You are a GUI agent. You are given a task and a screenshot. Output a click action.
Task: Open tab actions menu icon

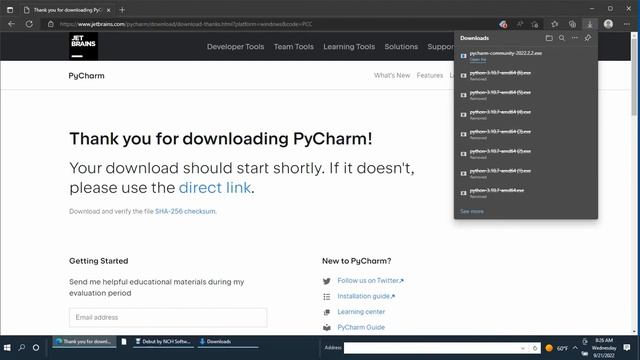10,10
